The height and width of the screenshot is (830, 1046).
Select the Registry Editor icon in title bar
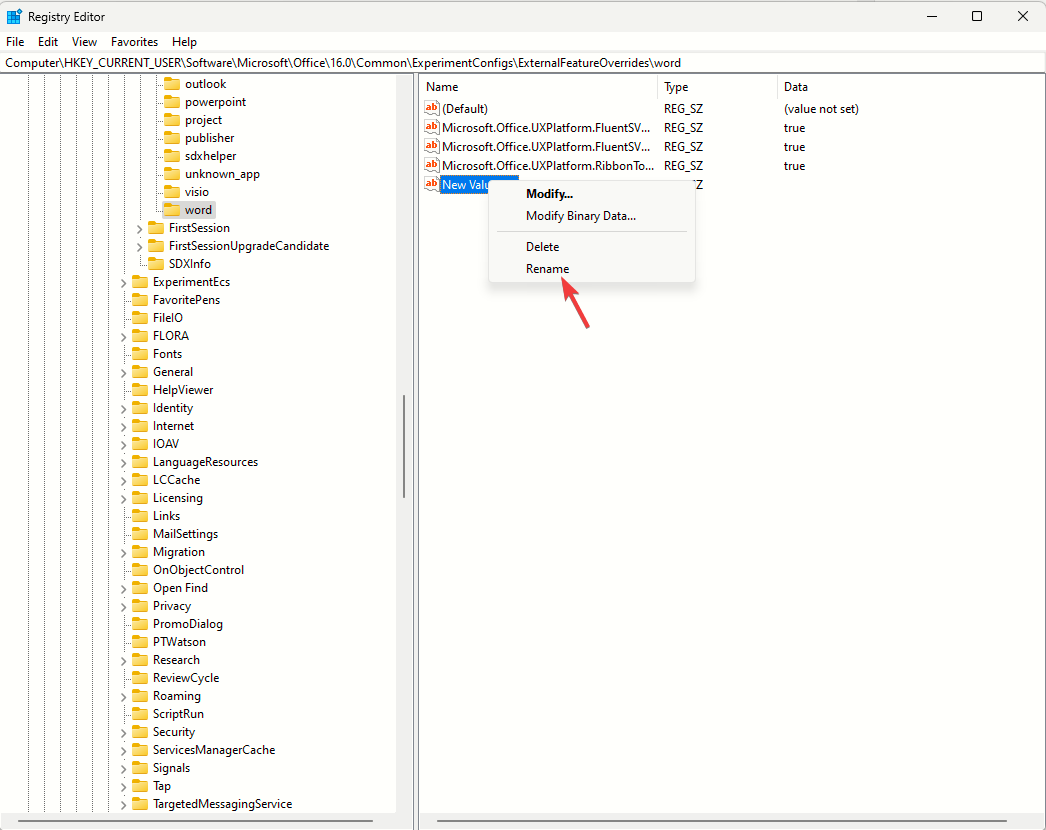14,16
